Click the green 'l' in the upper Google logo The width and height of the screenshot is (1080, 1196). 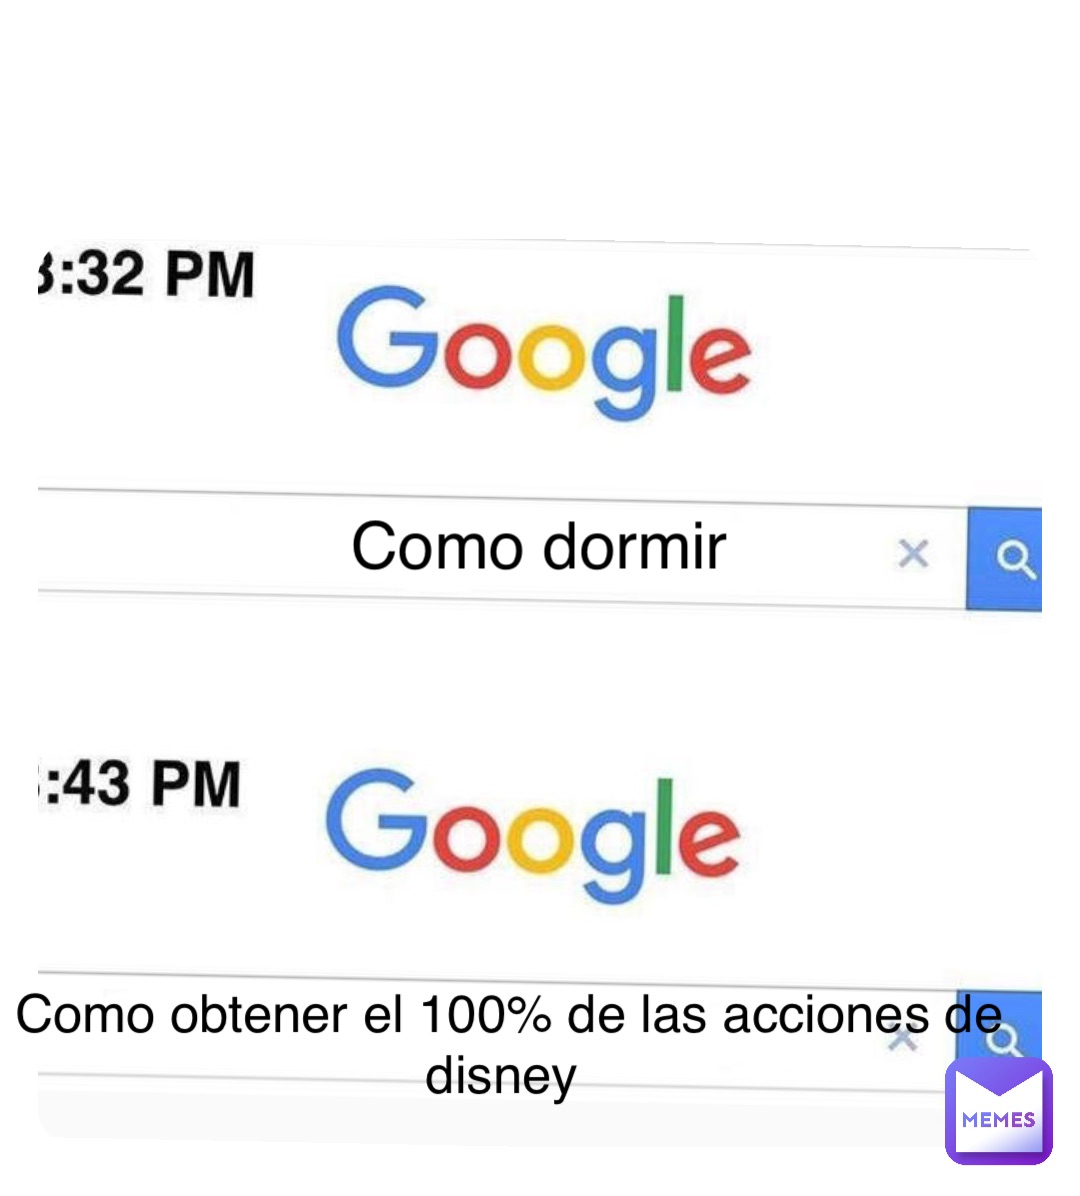tap(674, 344)
